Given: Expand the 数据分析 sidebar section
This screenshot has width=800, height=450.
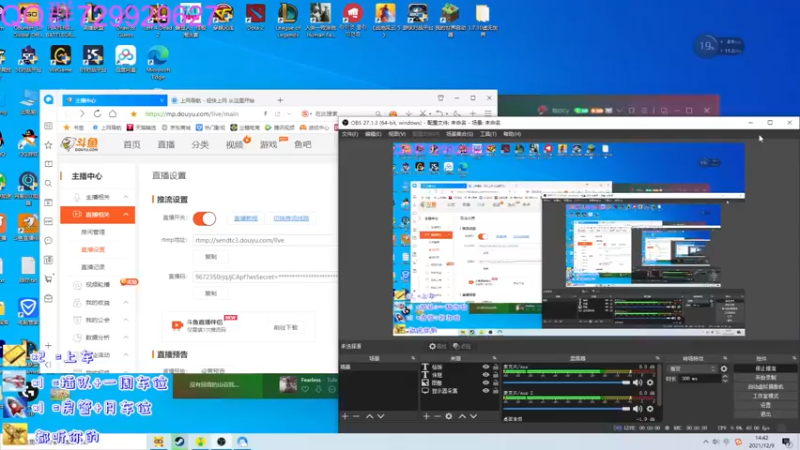Looking at the screenshot, I should (98, 337).
